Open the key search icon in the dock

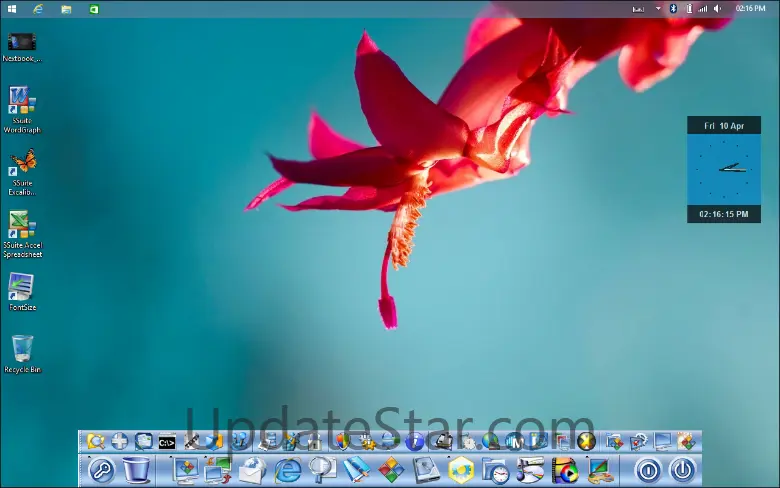click(x=101, y=470)
